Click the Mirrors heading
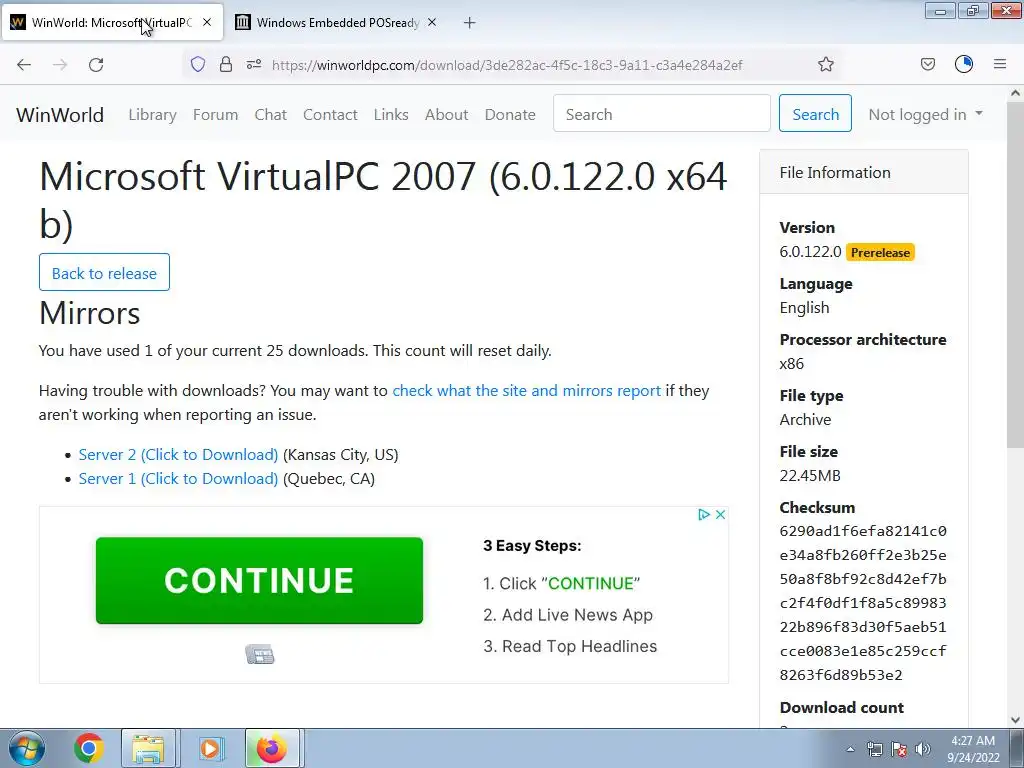The image size is (1024, 768). [x=89, y=313]
